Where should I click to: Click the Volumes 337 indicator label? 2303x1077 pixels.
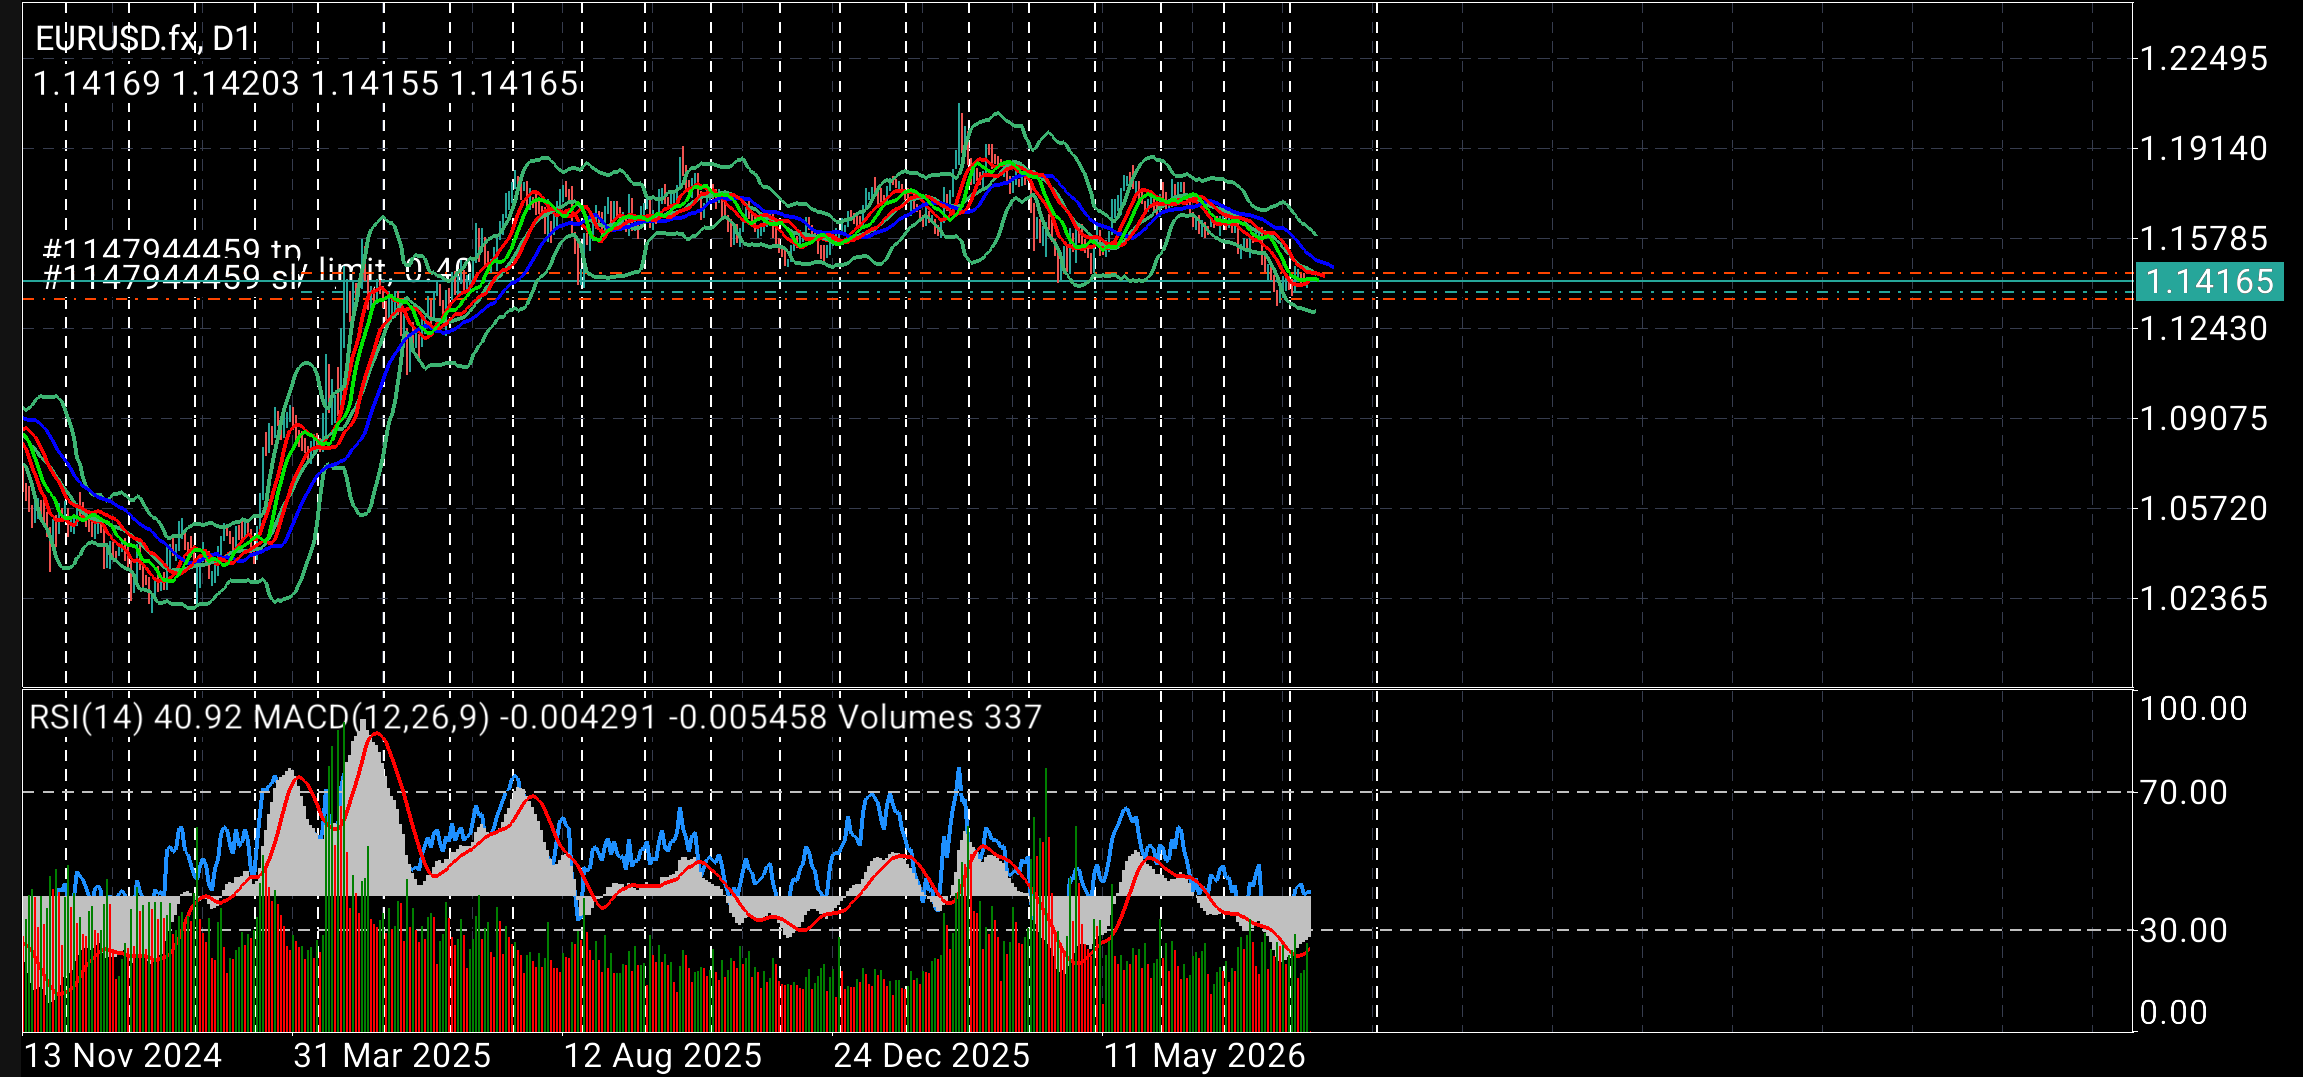(940, 717)
